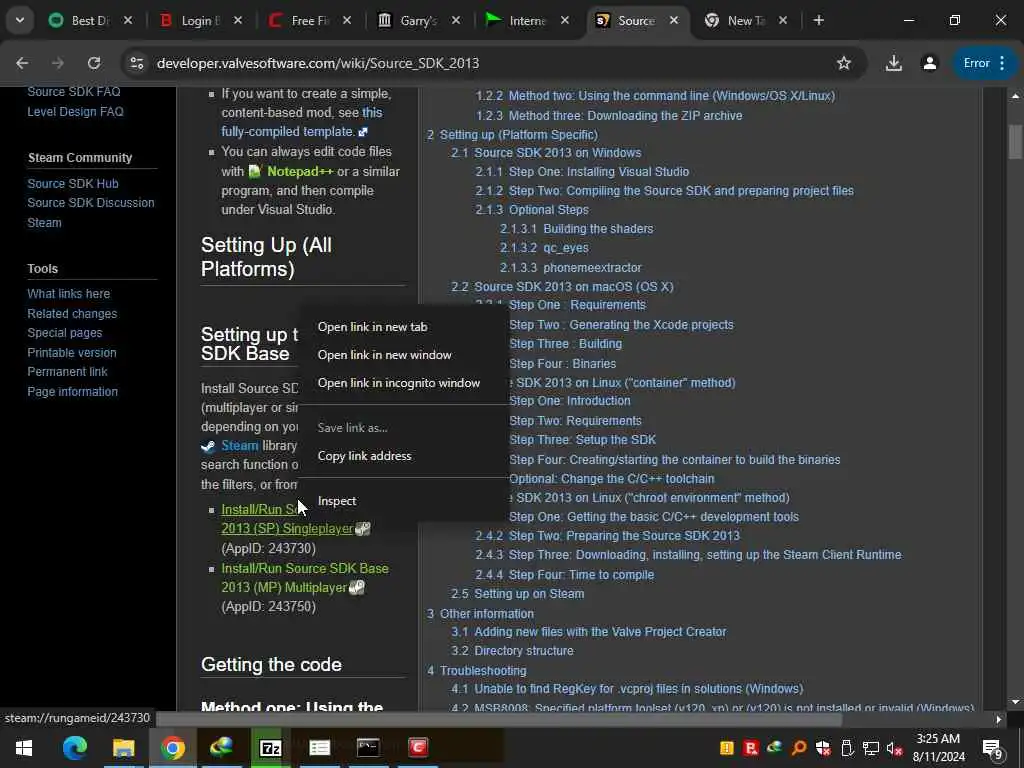Choose Inspect from context menu

(337, 501)
